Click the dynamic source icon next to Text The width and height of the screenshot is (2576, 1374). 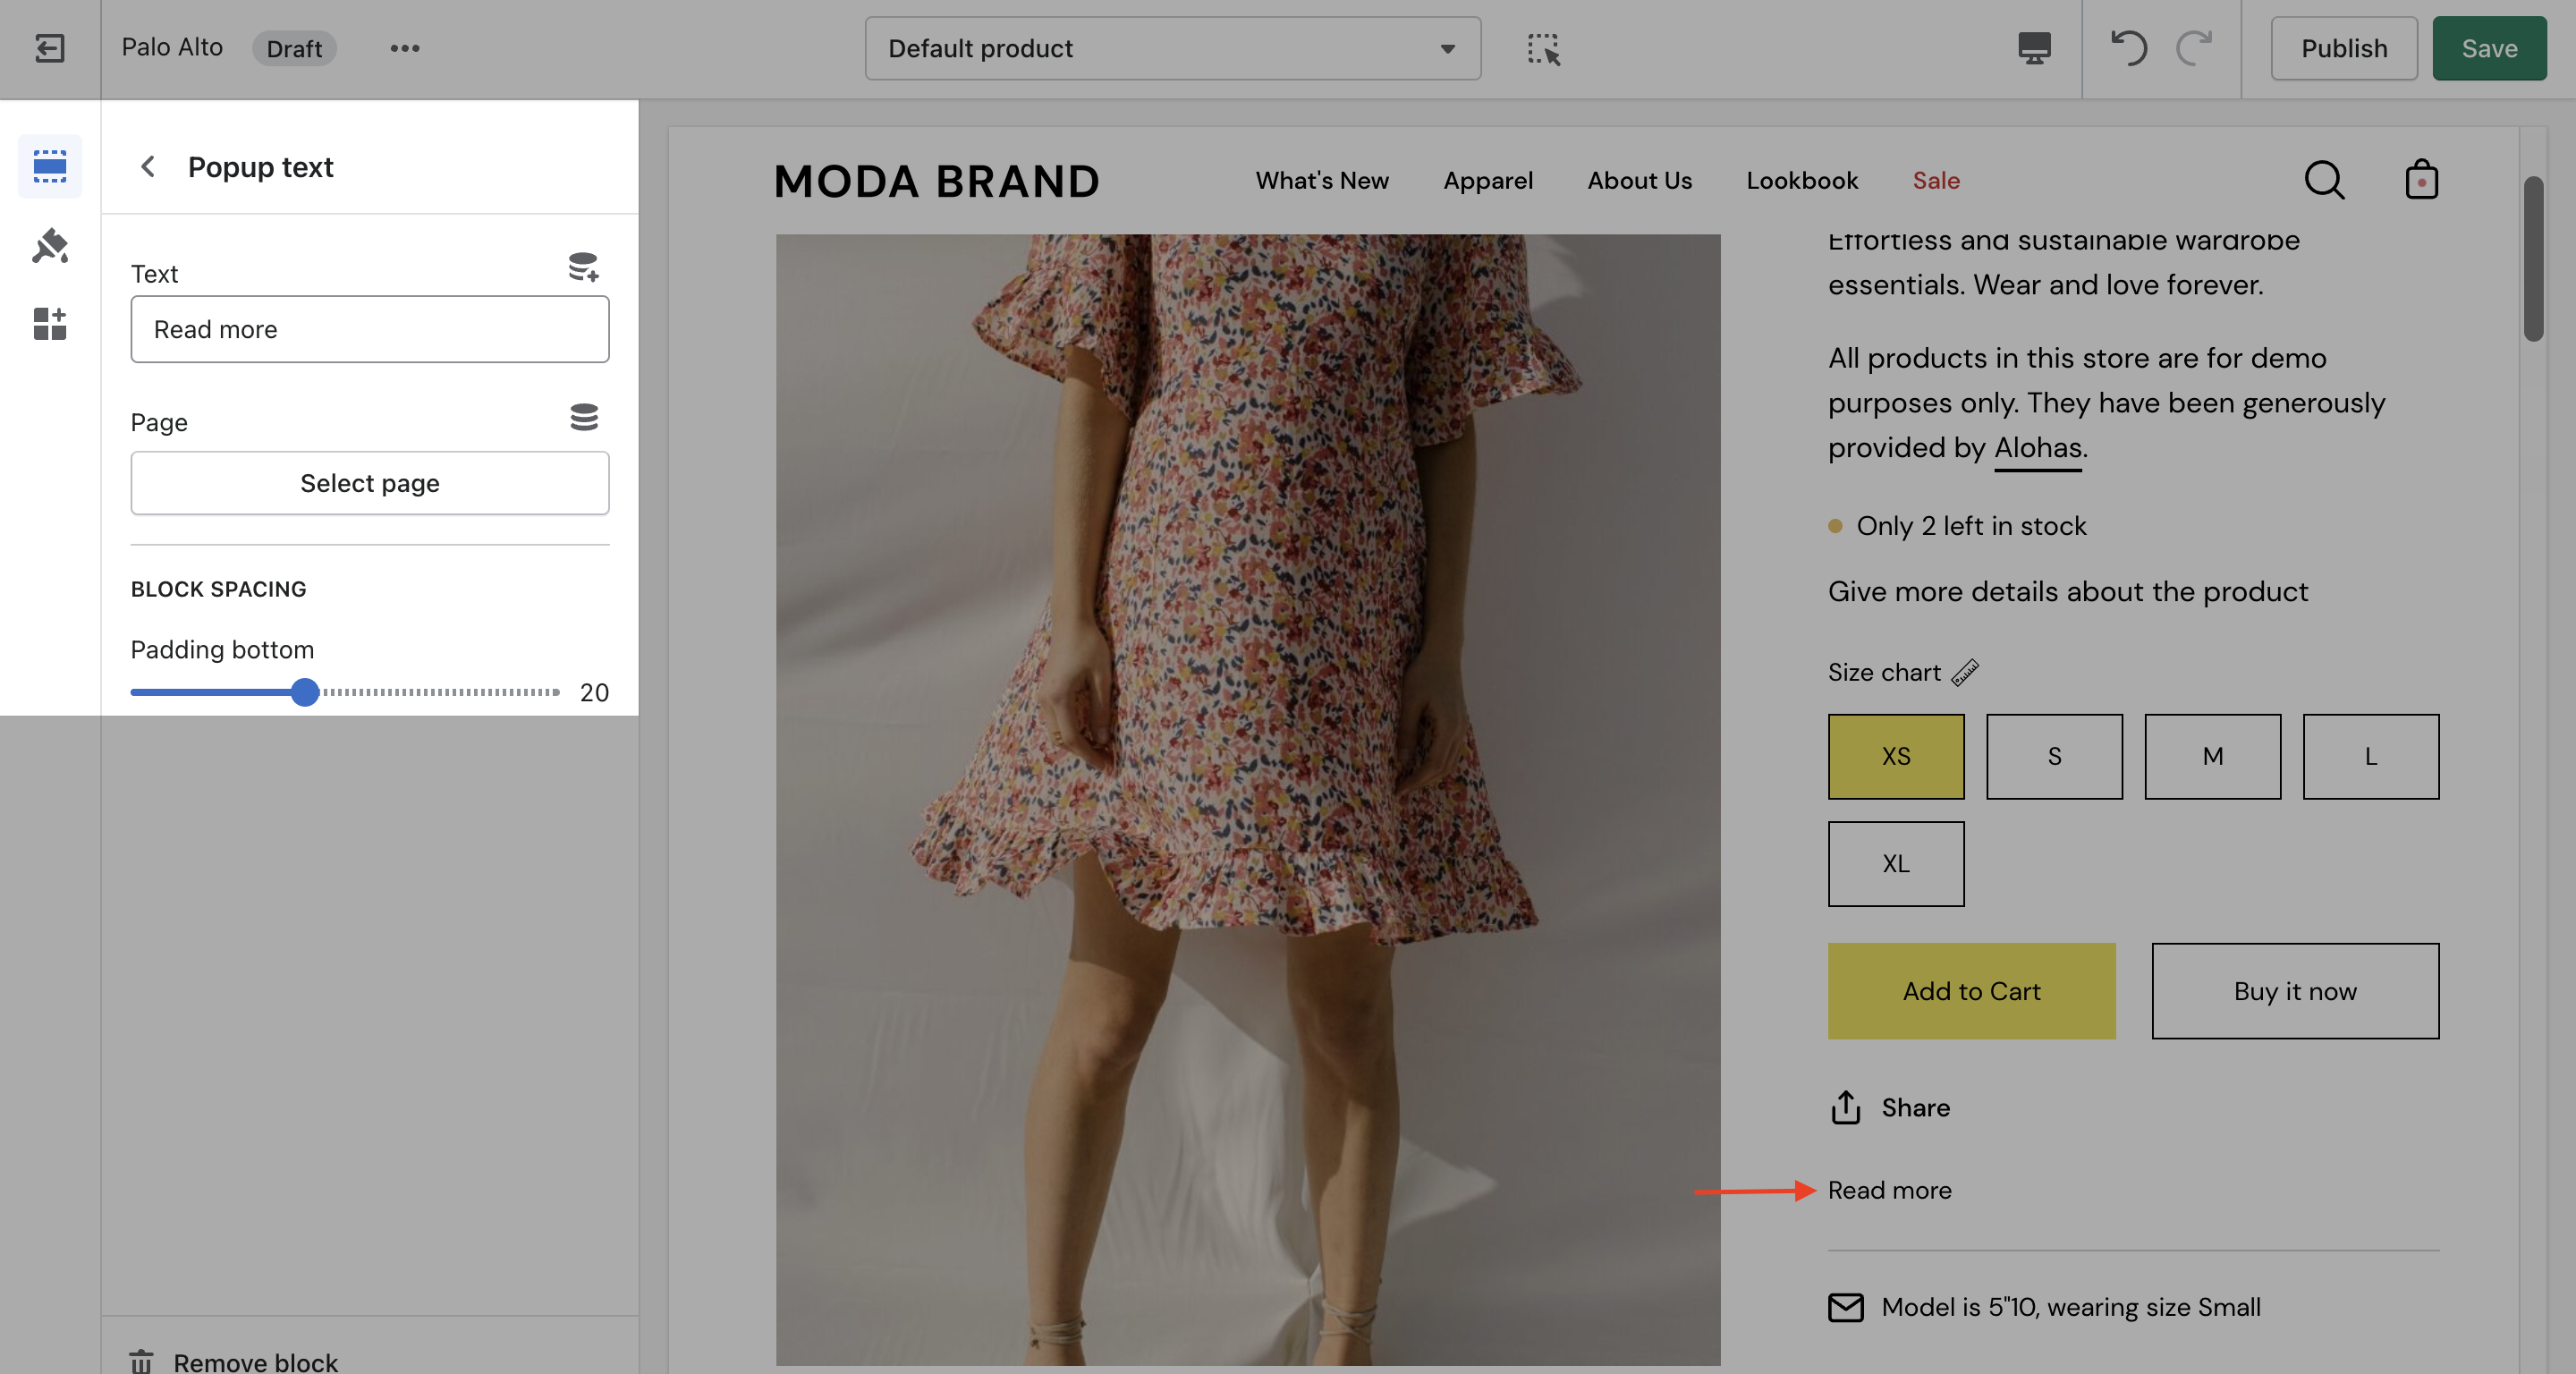(x=583, y=268)
